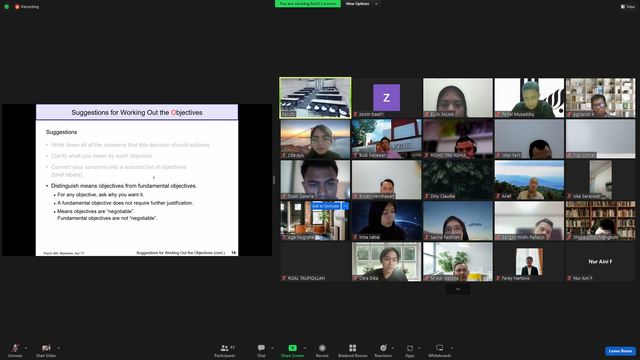Click slide page number 14
The height and width of the screenshot is (360, 640).
pyautogui.click(x=233, y=253)
